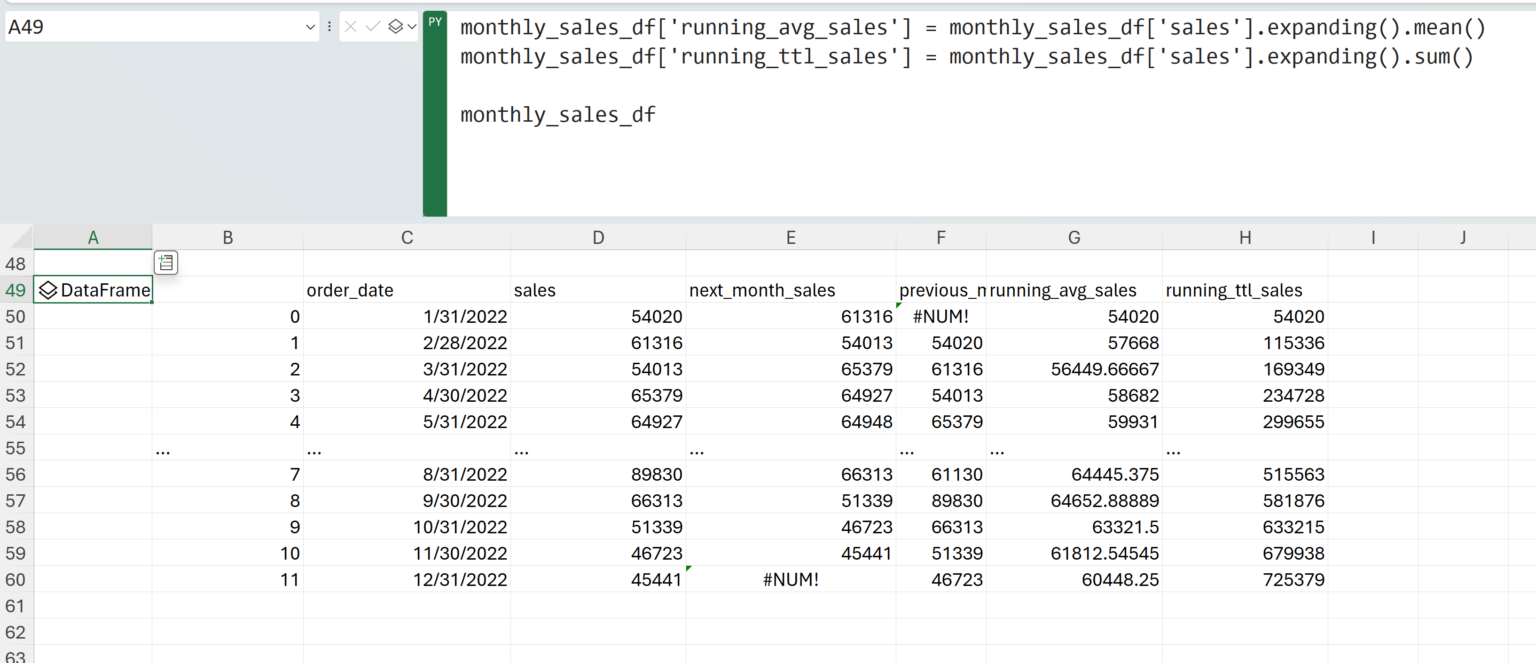Click the cancel (X) formula bar icon
Image resolution: width=1536 pixels, height=663 pixels.
[x=350, y=27]
